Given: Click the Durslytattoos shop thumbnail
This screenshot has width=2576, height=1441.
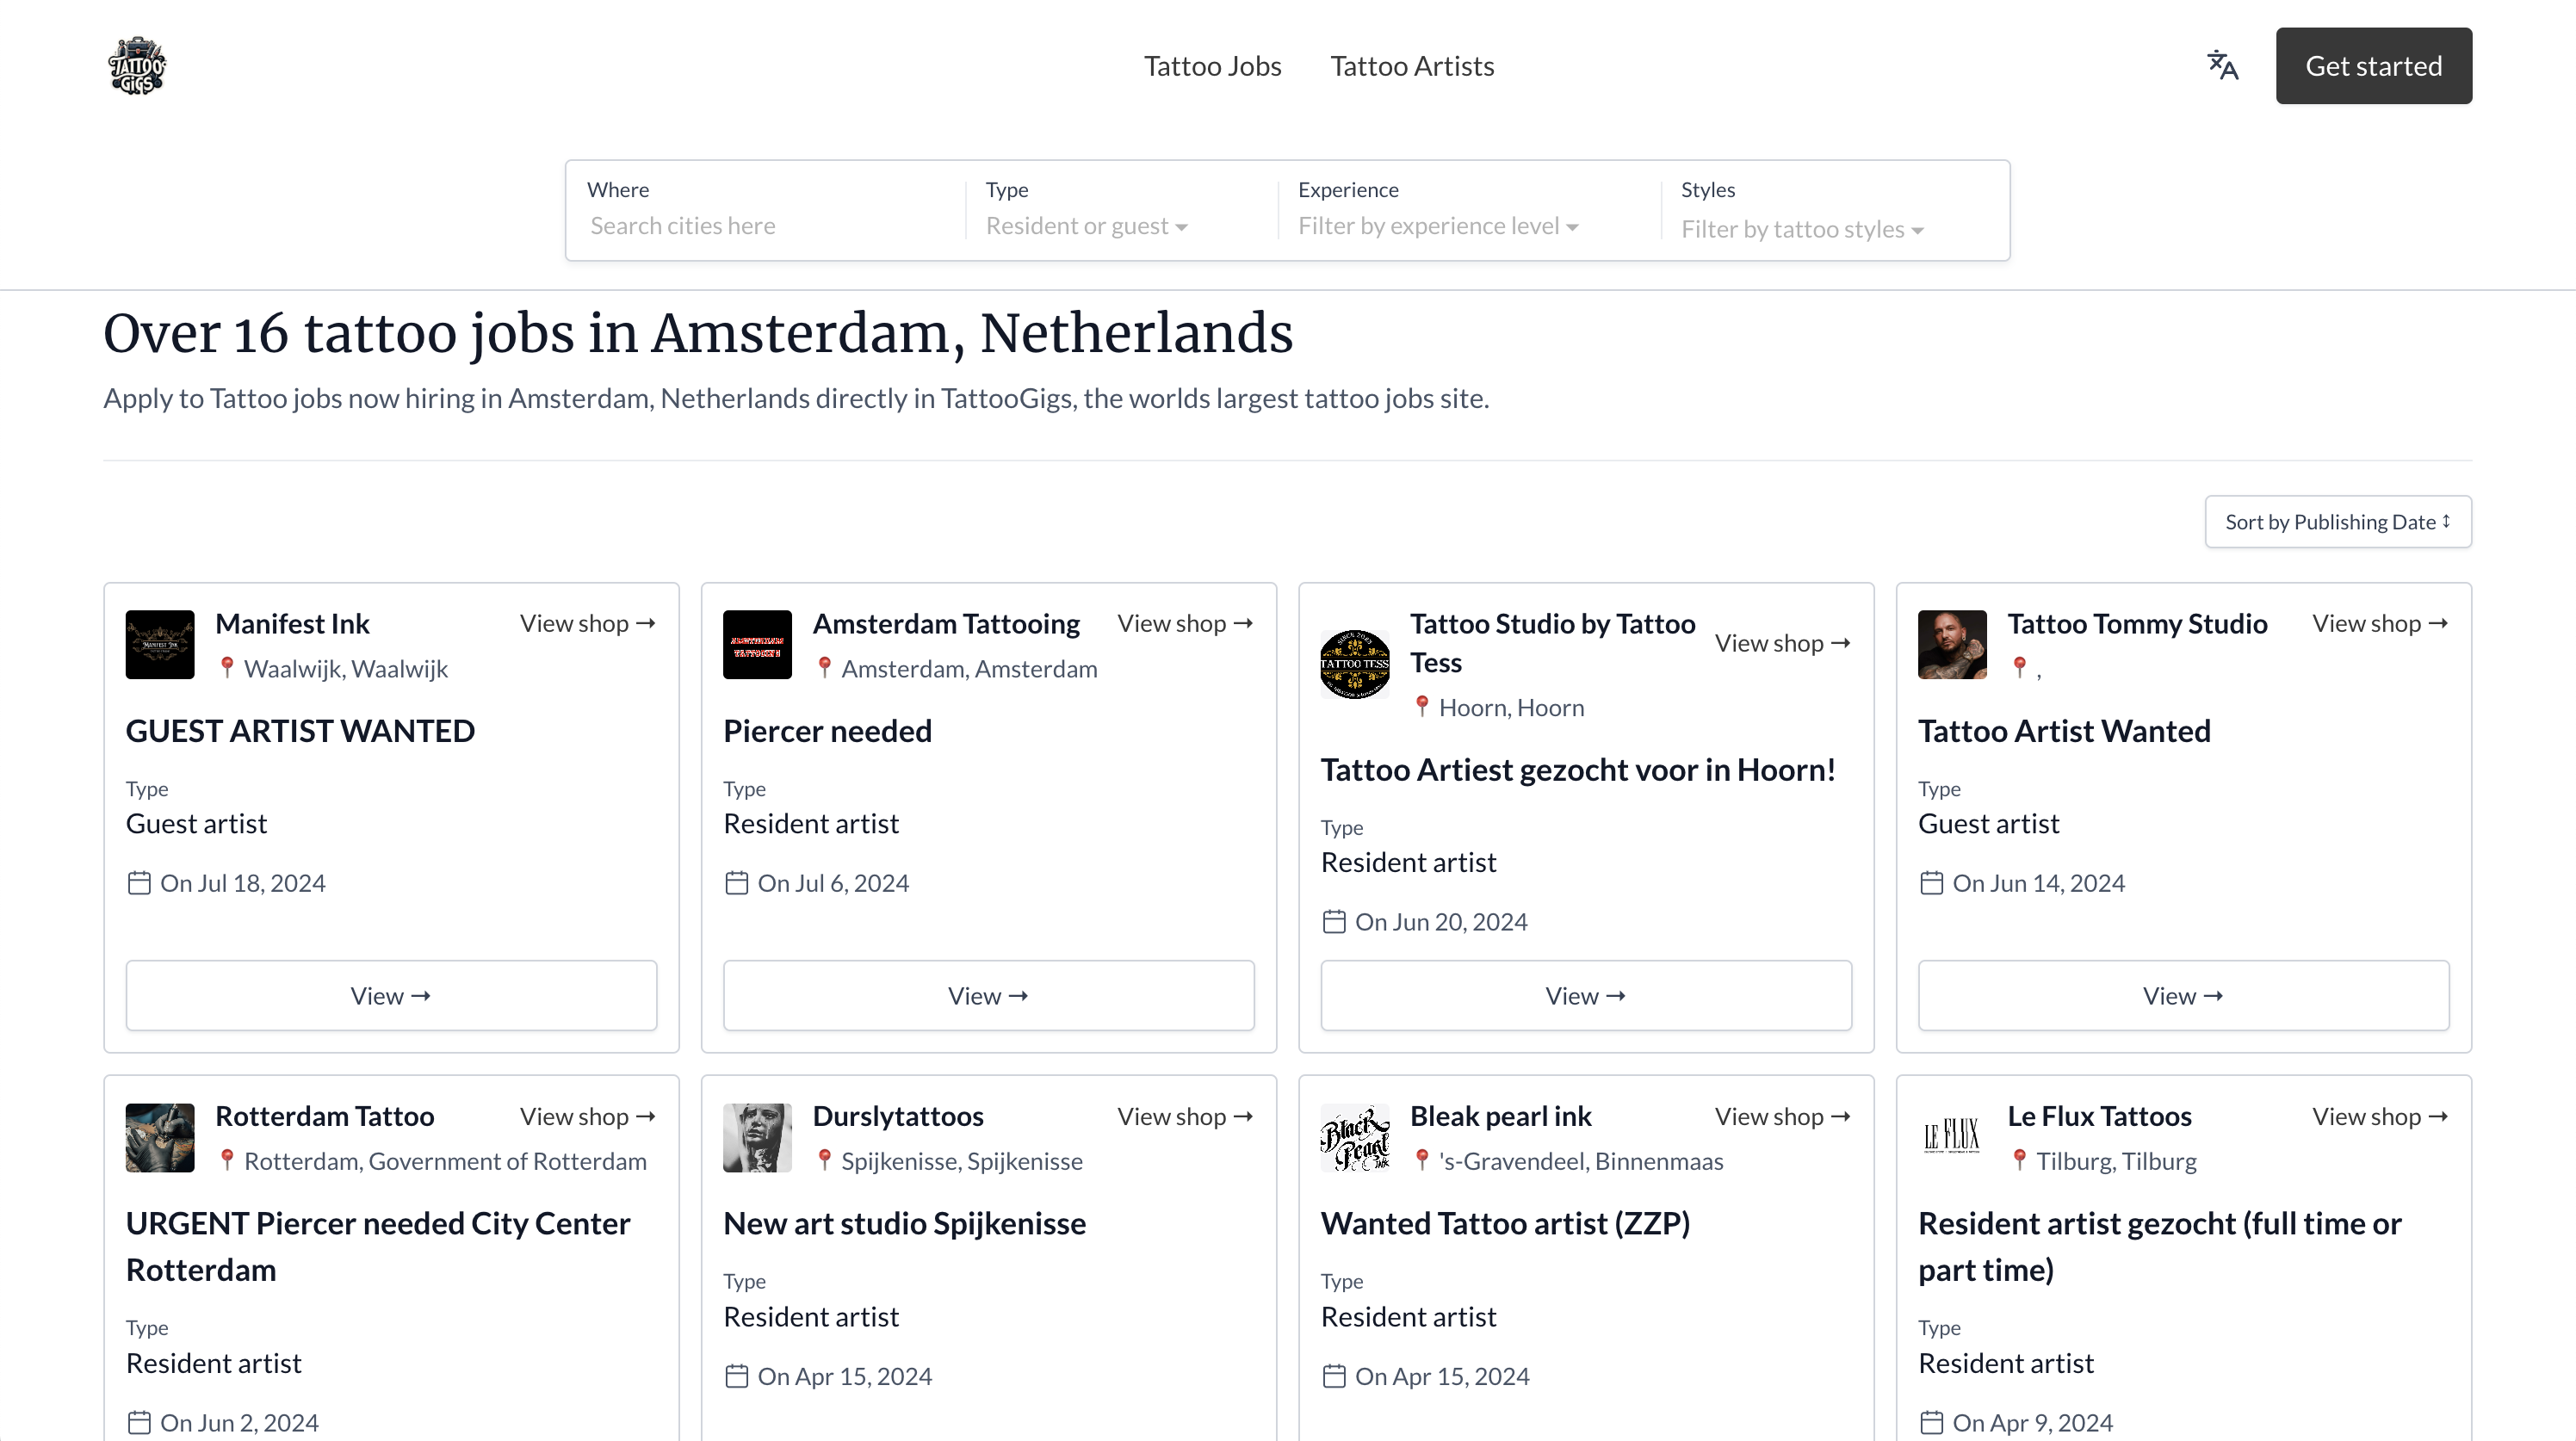Looking at the screenshot, I should [x=757, y=1138].
